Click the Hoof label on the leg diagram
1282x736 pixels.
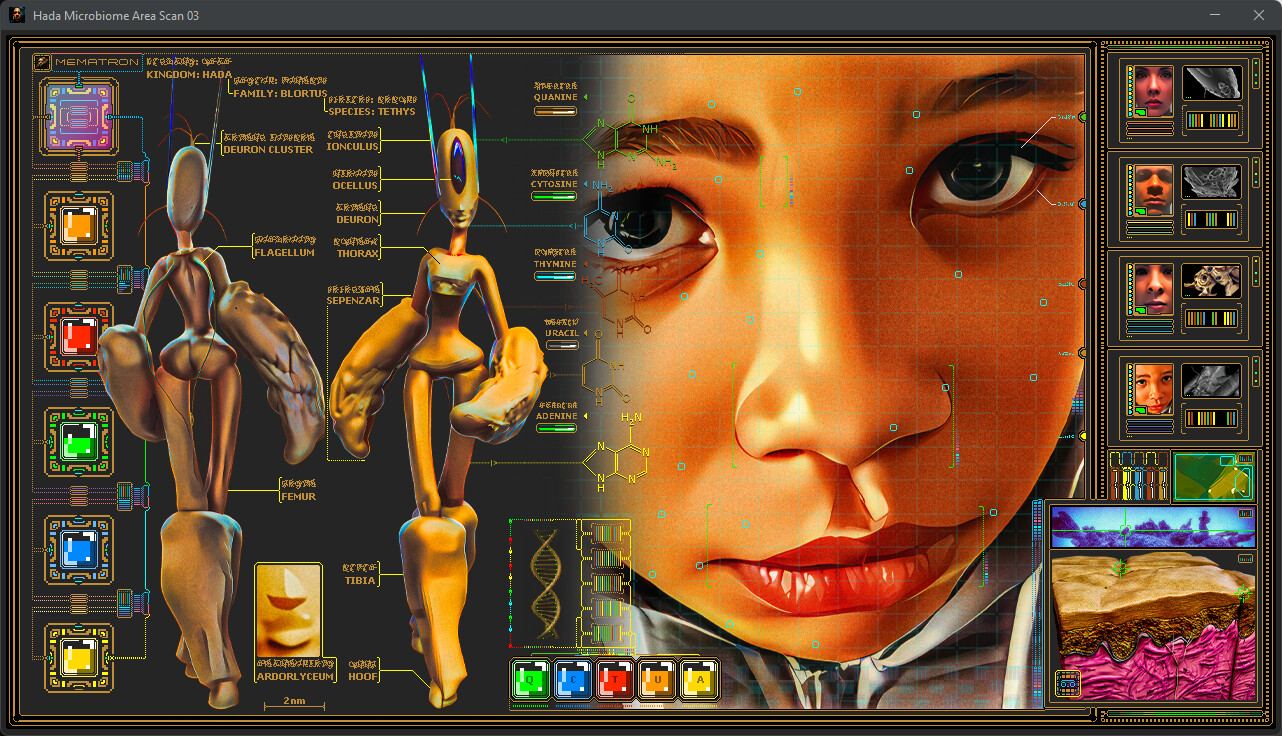(x=363, y=676)
